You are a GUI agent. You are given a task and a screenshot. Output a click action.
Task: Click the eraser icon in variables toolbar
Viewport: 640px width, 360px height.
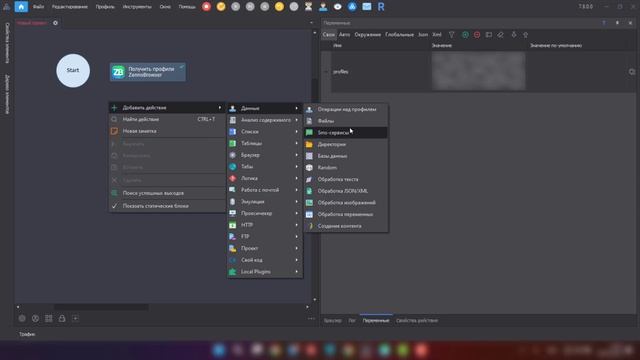500,35
